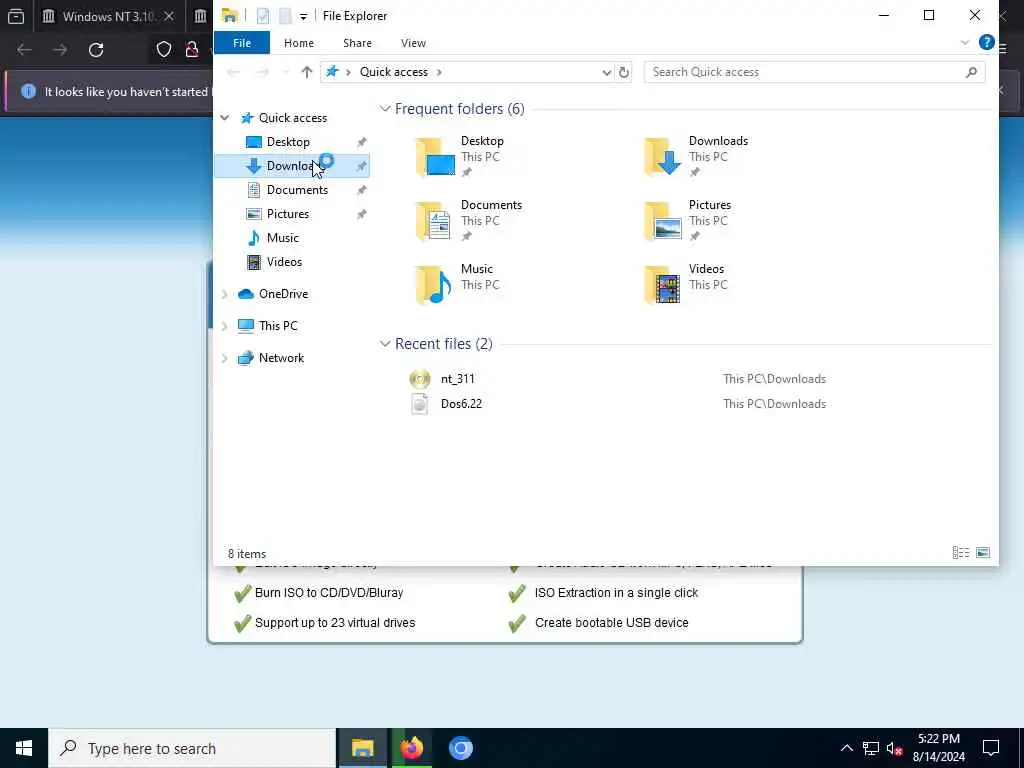1024x768 pixels.
Task: Select Desktop in the navigation pane
Action: [288, 142]
